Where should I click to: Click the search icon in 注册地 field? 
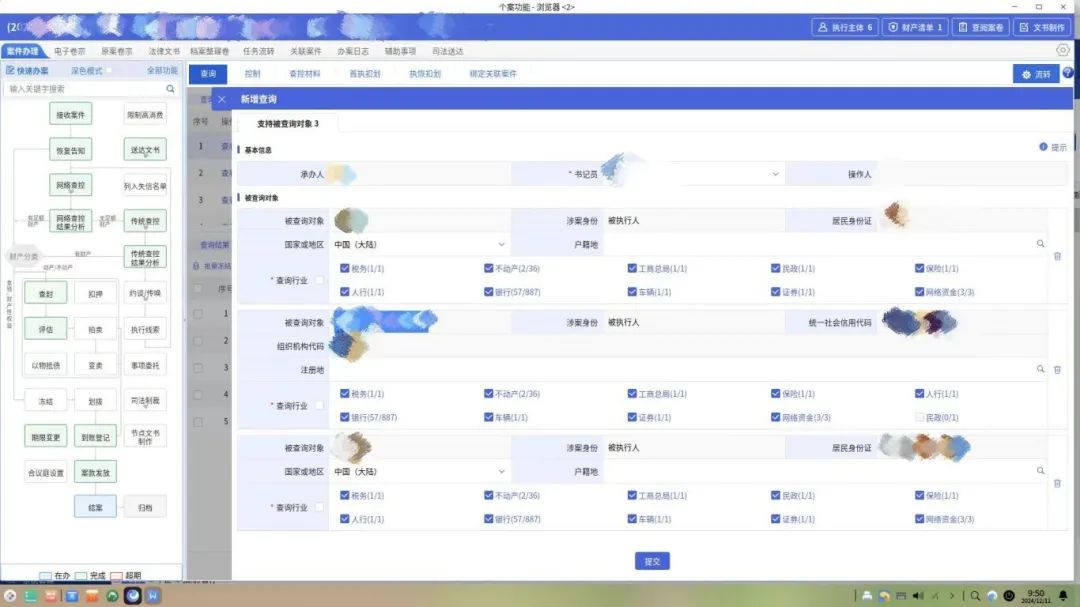[x=1041, y=369]
